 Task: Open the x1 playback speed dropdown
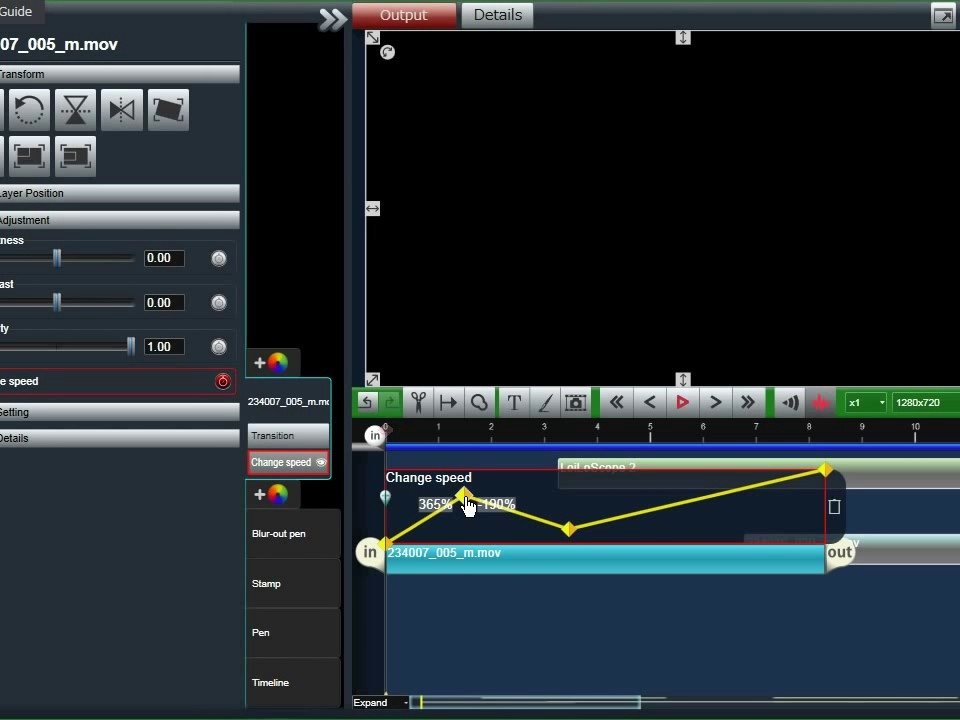866,402
